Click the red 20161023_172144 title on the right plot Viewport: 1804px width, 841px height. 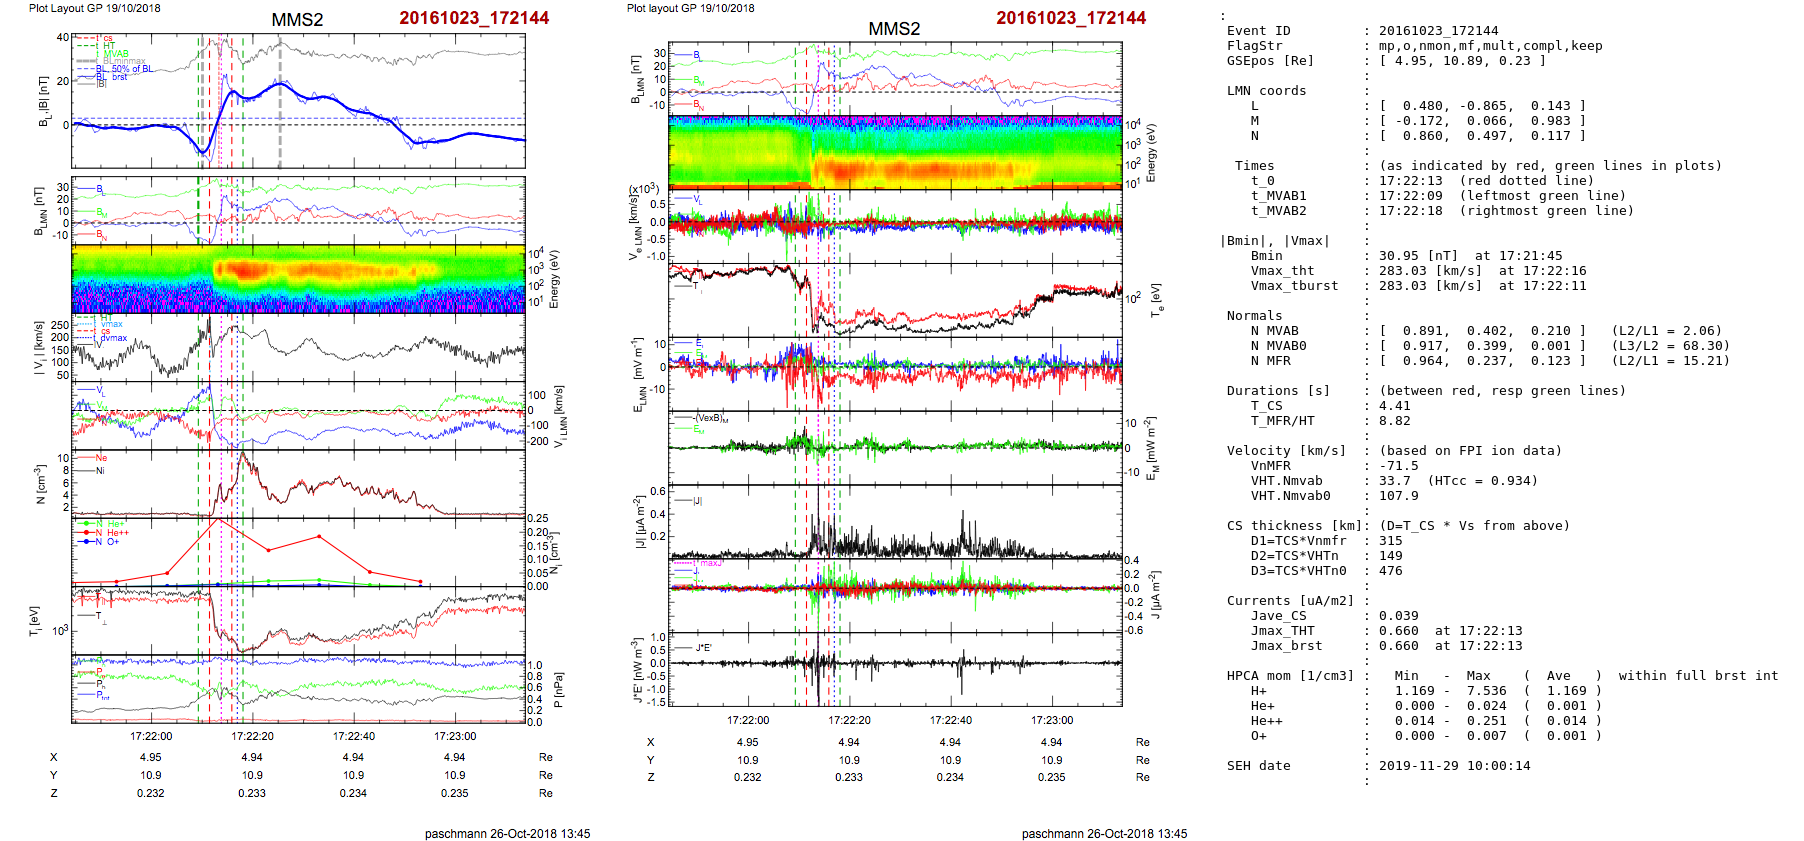pyautogui.click(x=1070, y=18)
